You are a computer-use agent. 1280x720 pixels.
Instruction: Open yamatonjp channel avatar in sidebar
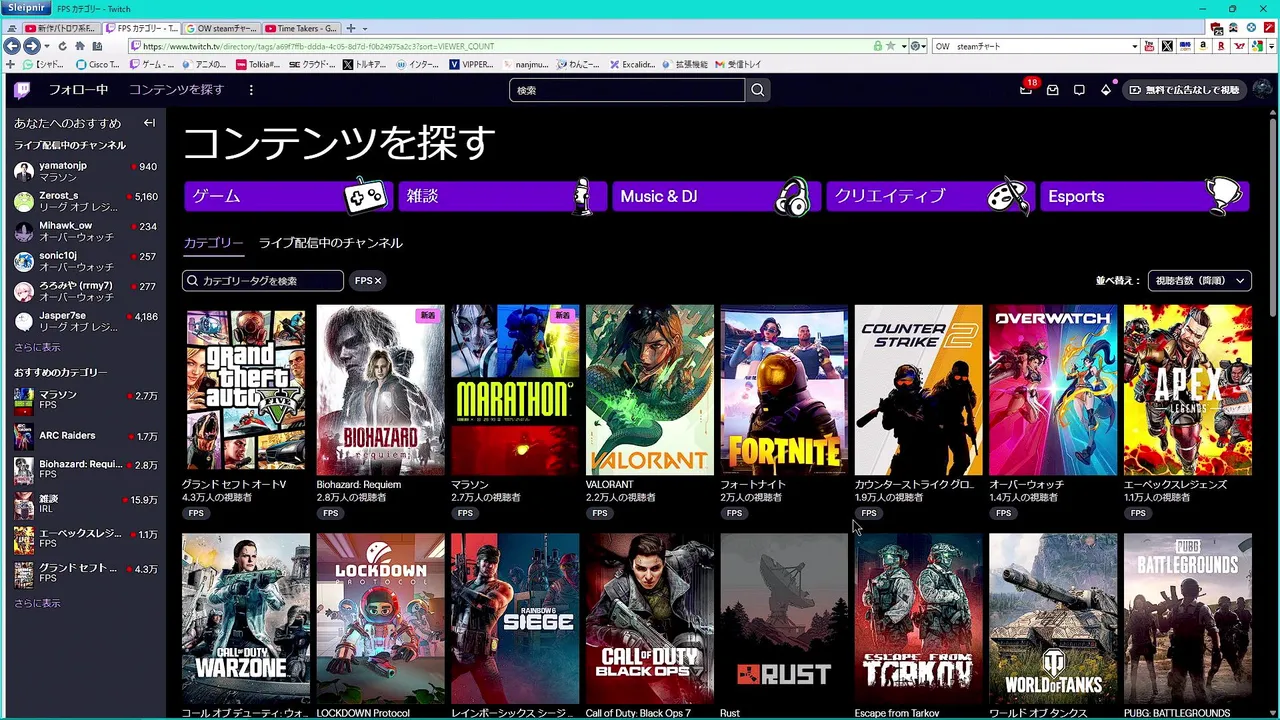(x=24, y=171)
